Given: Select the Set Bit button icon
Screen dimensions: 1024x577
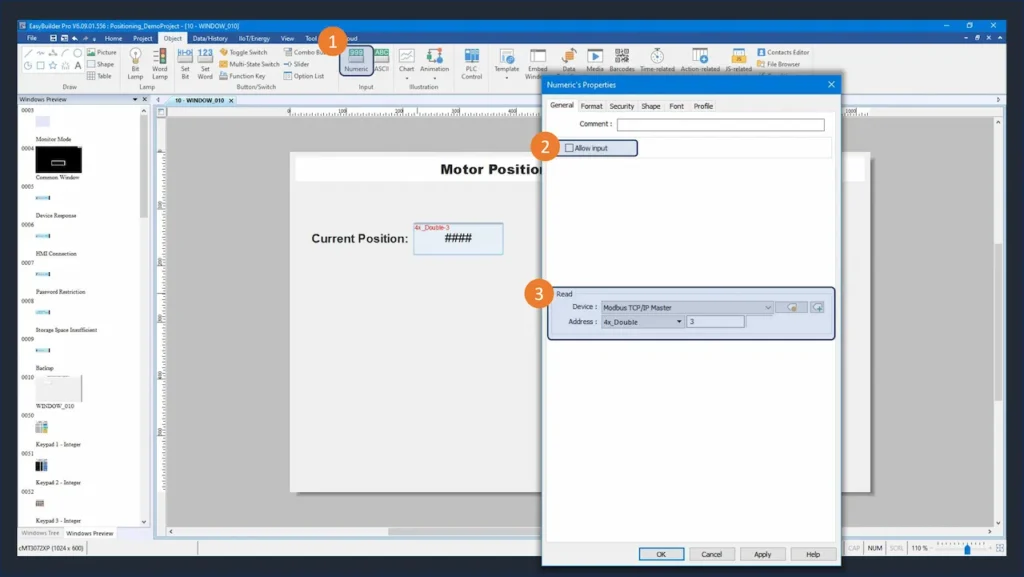Looking at the screenshot, I should pos(185,62).
